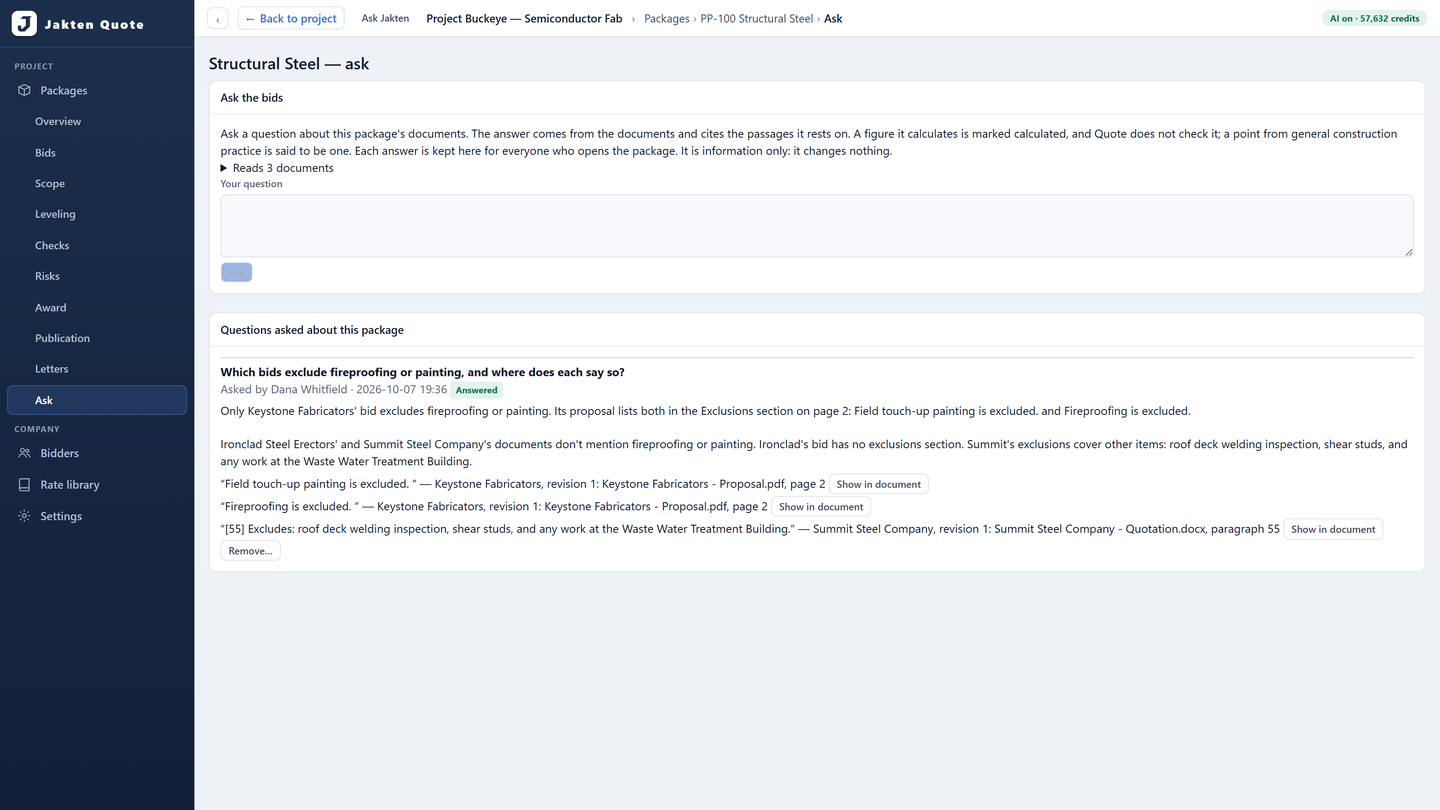Click the question about fireproofing or painting
Viewport: 1440px width, 810px height.
[x=422, y=372]
